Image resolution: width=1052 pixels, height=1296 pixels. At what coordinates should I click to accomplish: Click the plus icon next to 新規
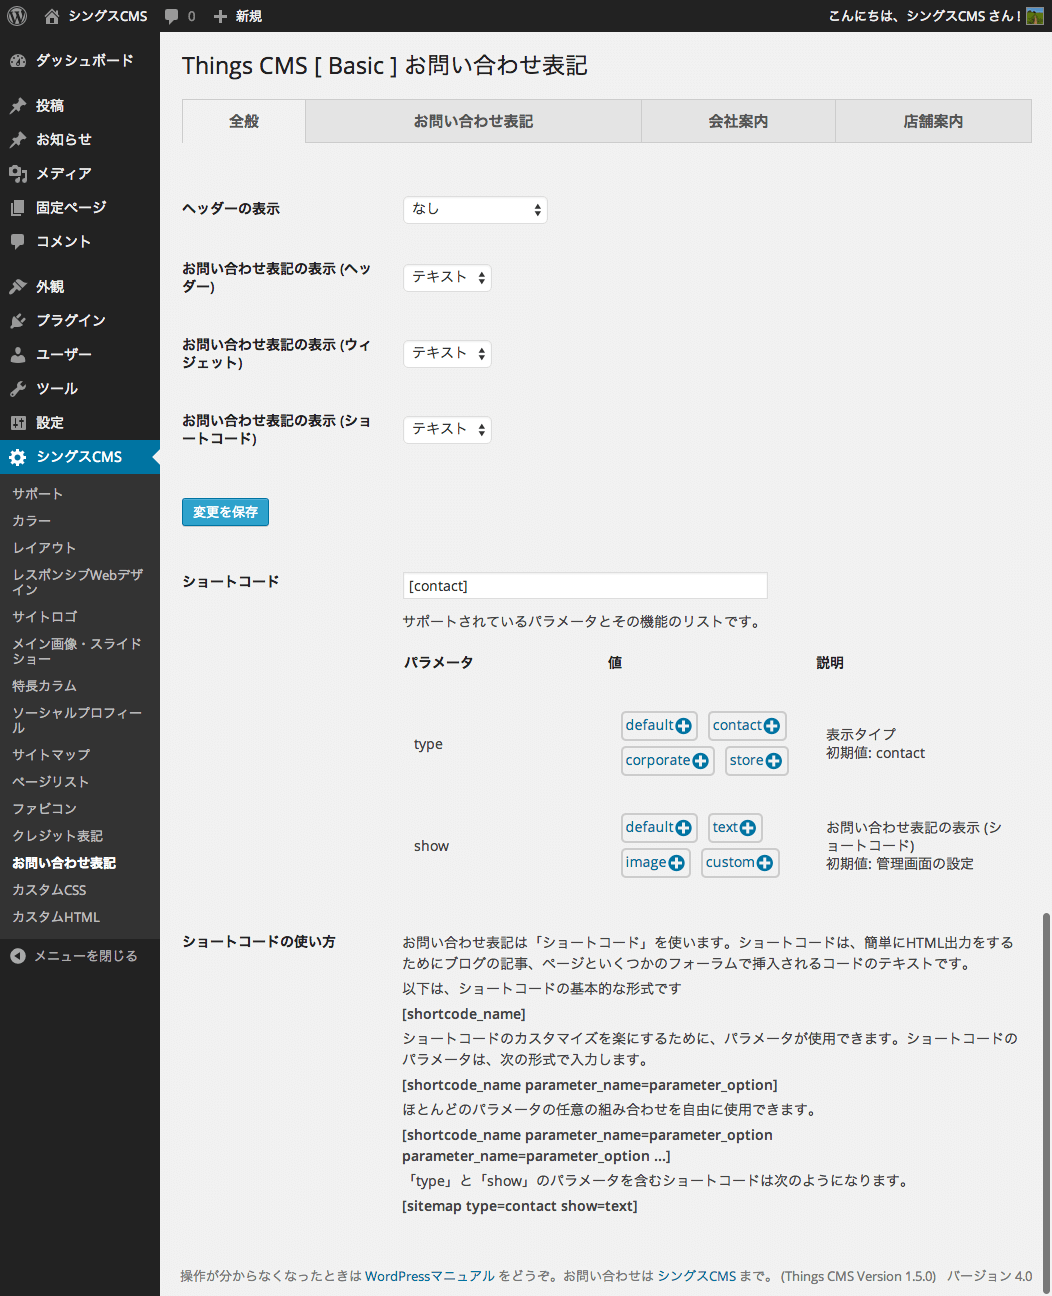coord(220,16)
